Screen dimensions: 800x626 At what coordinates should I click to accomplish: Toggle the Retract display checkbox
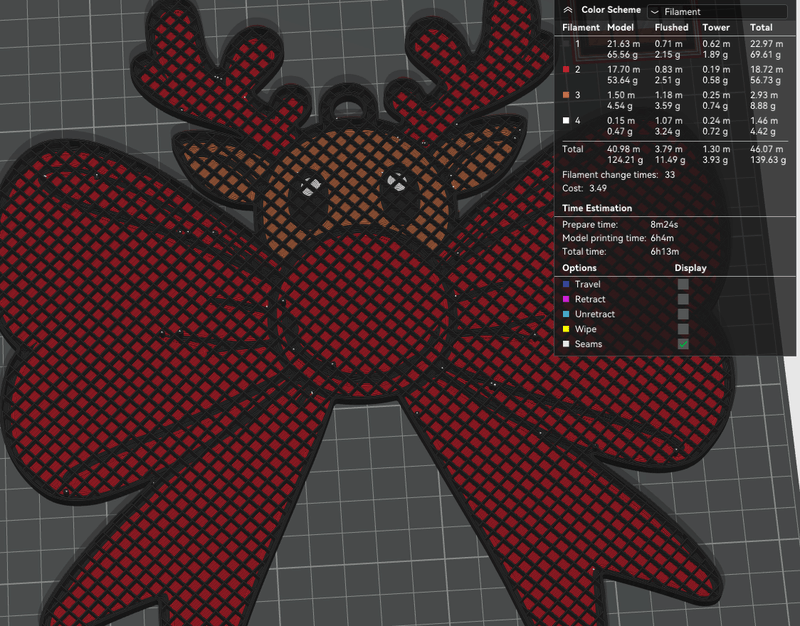coord(683,299)
